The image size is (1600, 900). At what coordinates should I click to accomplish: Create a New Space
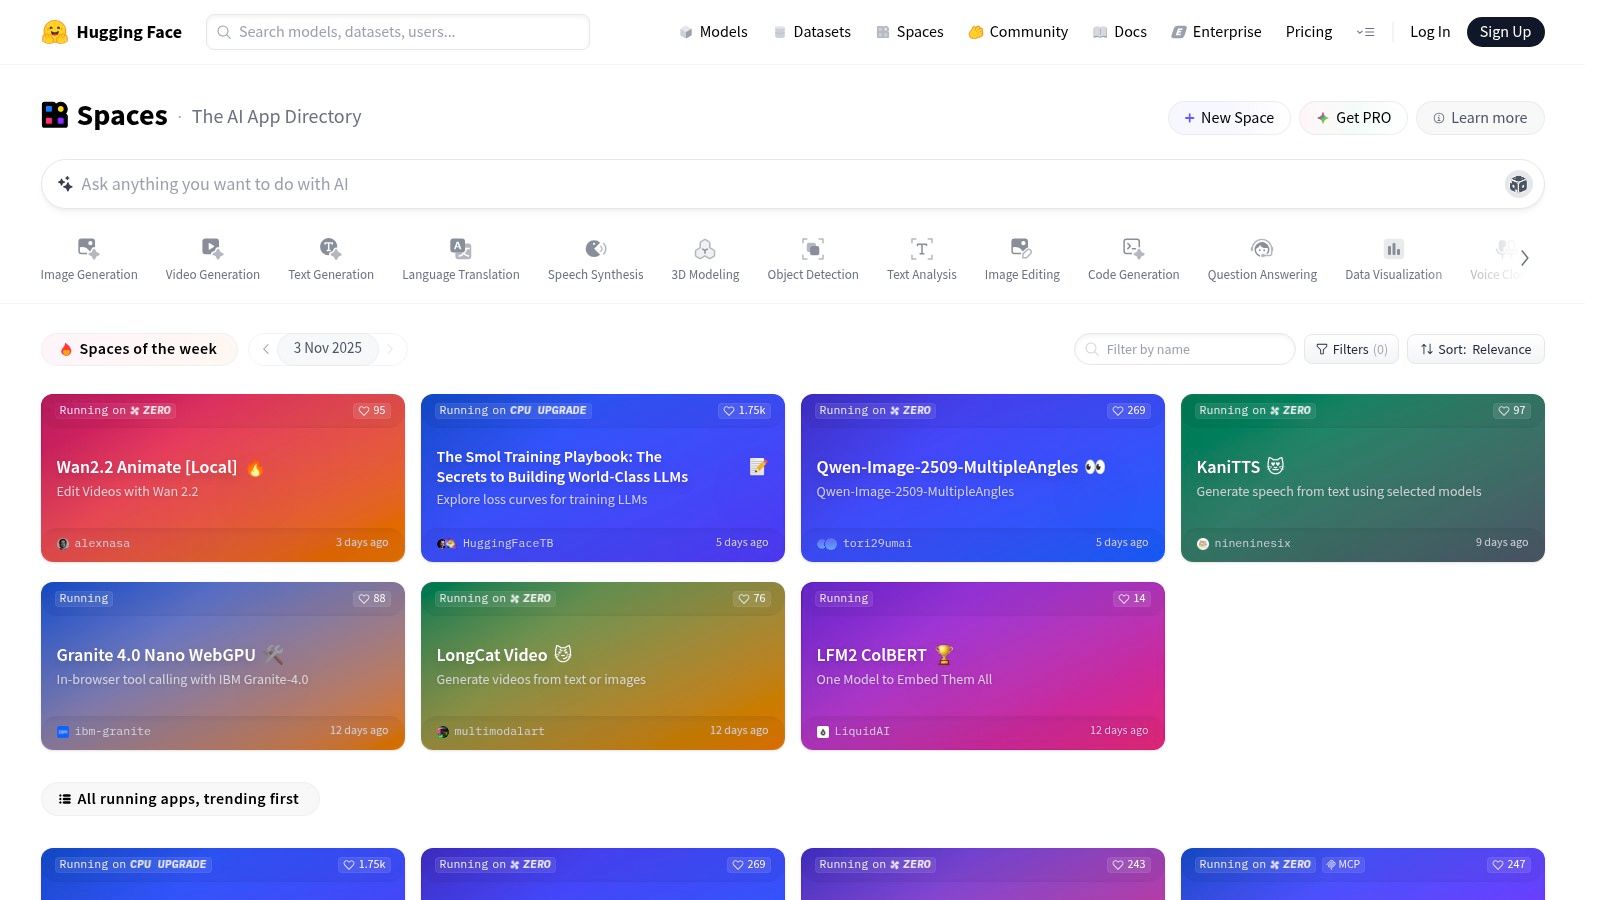[1228, 118]
